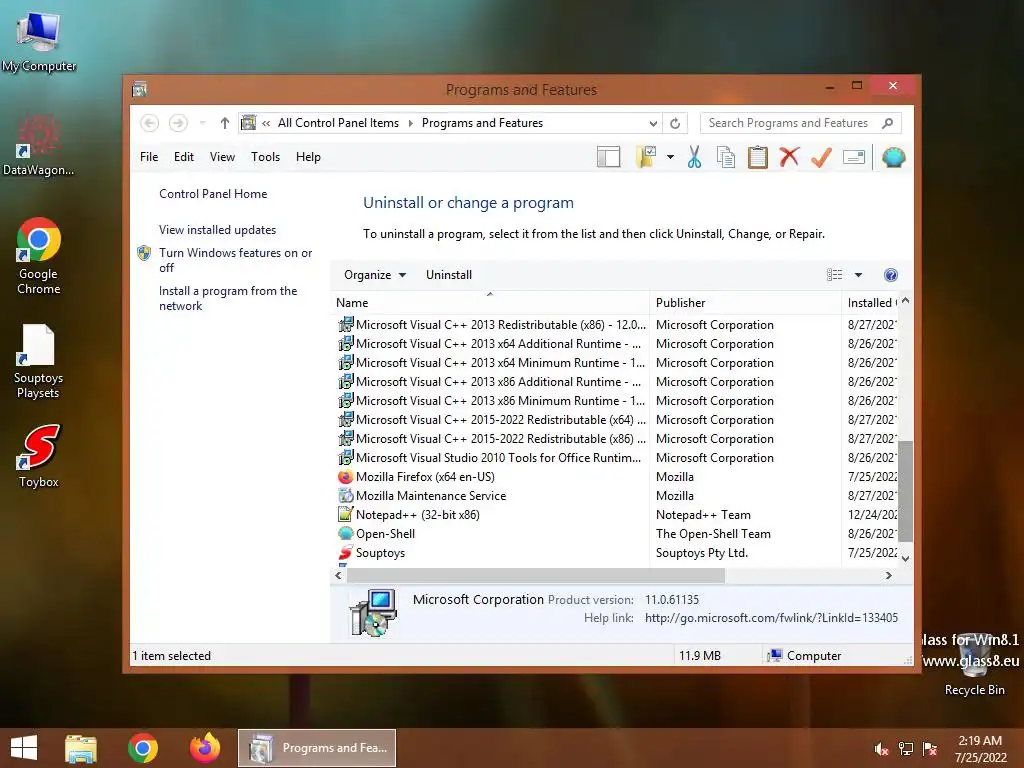Click the search magnifier icon
The width and height of the screenshot is (1024, 768).
[888, 123]
